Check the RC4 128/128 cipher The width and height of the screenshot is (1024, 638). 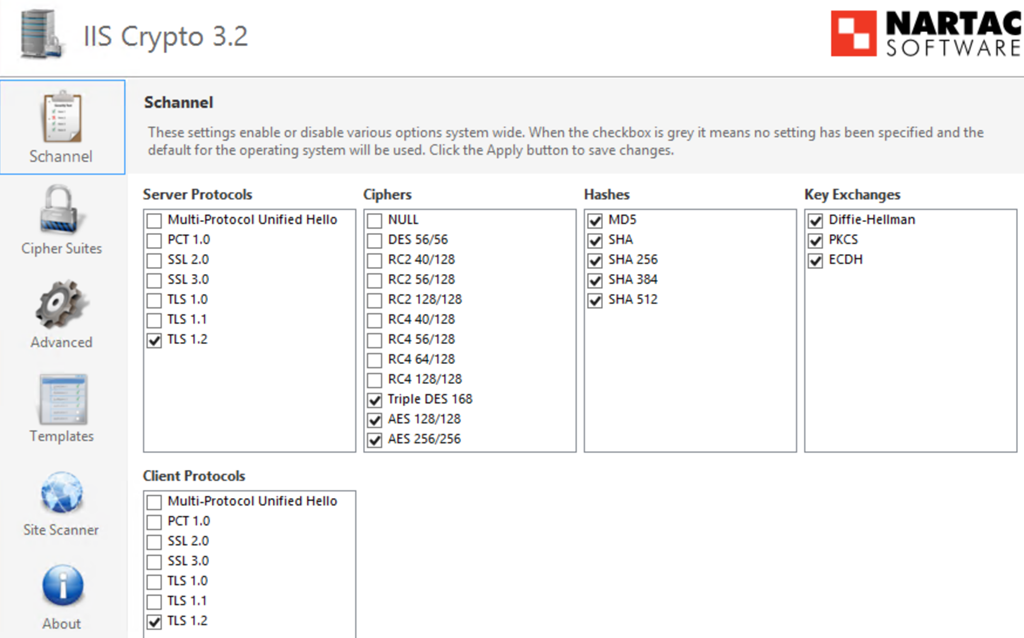[x=374, y=380]
